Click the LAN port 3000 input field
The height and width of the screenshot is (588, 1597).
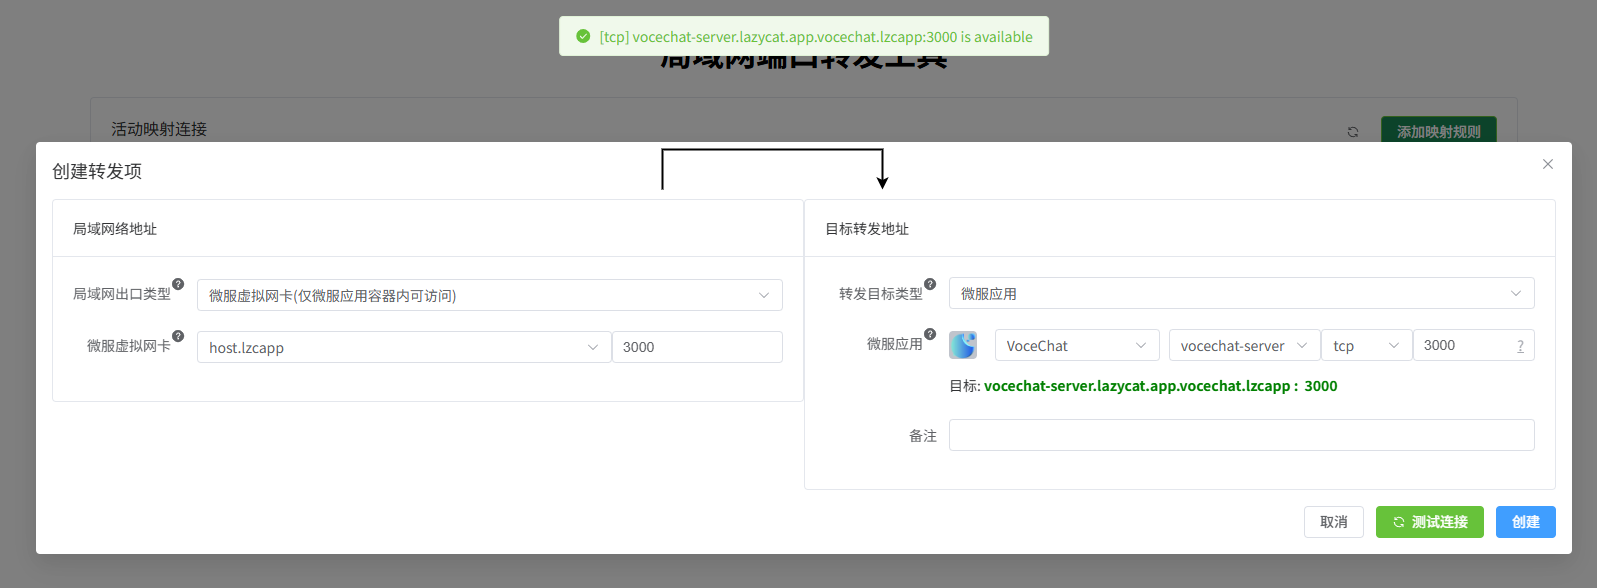[x=697, y=347]
